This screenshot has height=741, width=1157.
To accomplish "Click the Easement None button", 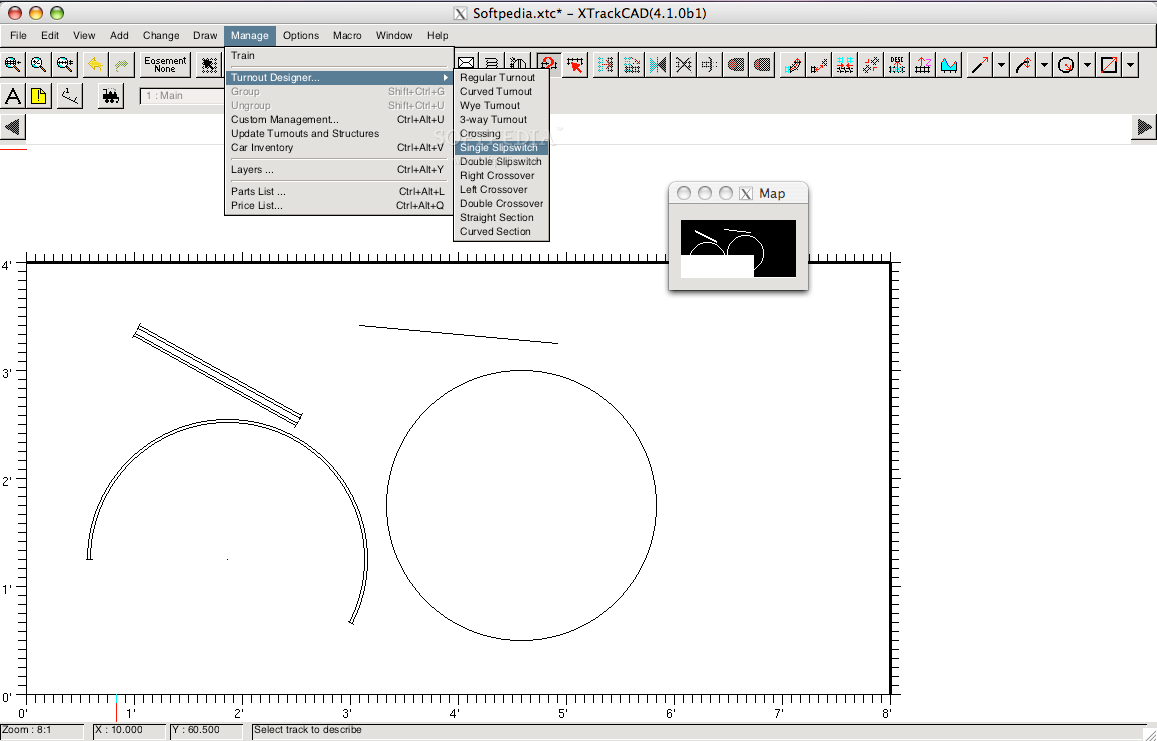I will (x=165, y=65).
